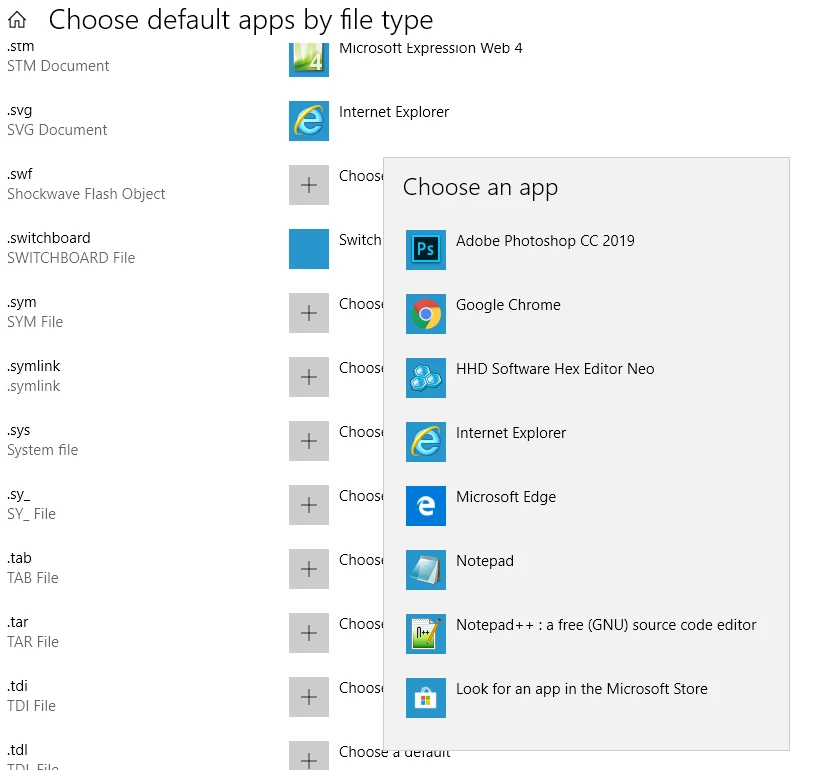The image size is (832, 770).
Task: Click the Choose an app heading
Action: pos(480,187)
